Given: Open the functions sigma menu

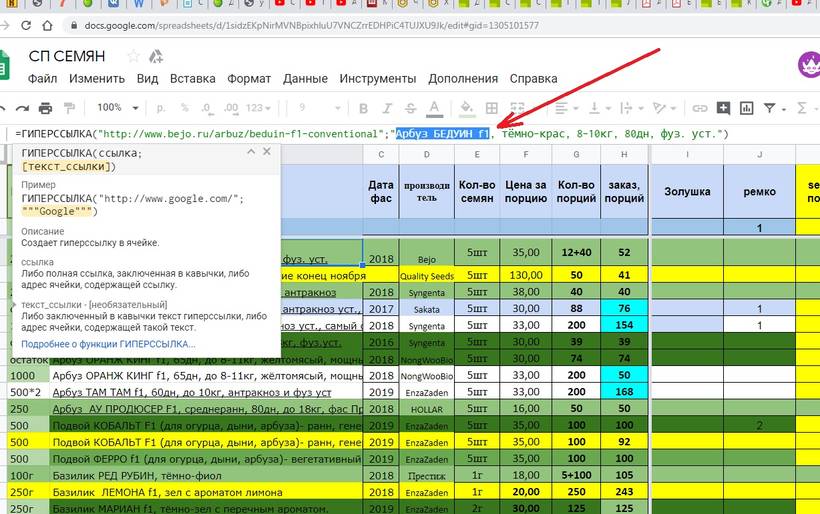Looking at the screenshot, I should tap(801, 108).
